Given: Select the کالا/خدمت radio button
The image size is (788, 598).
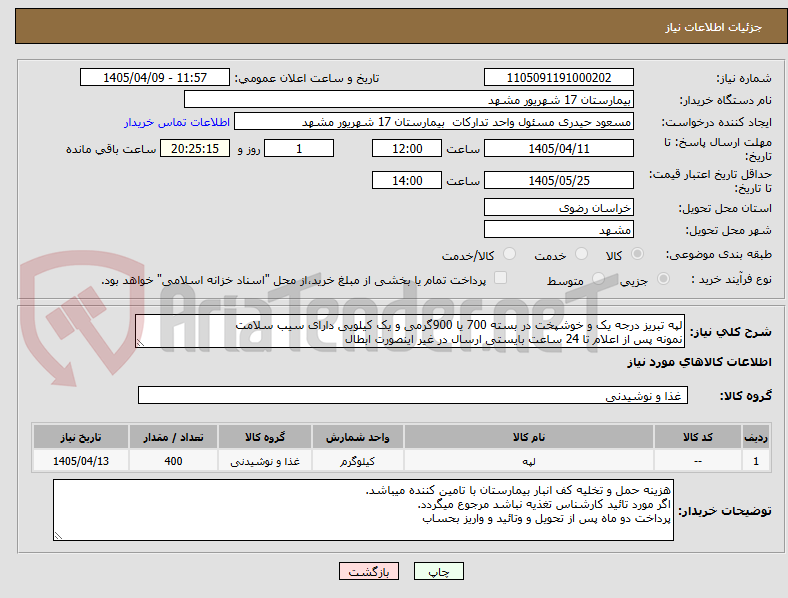Looking at the screenshot, I should click(510, 254).
